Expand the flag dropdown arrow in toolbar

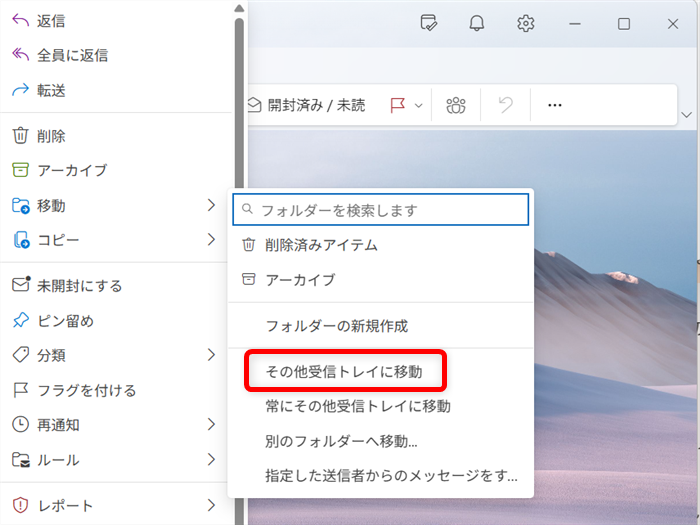[419, 105]
